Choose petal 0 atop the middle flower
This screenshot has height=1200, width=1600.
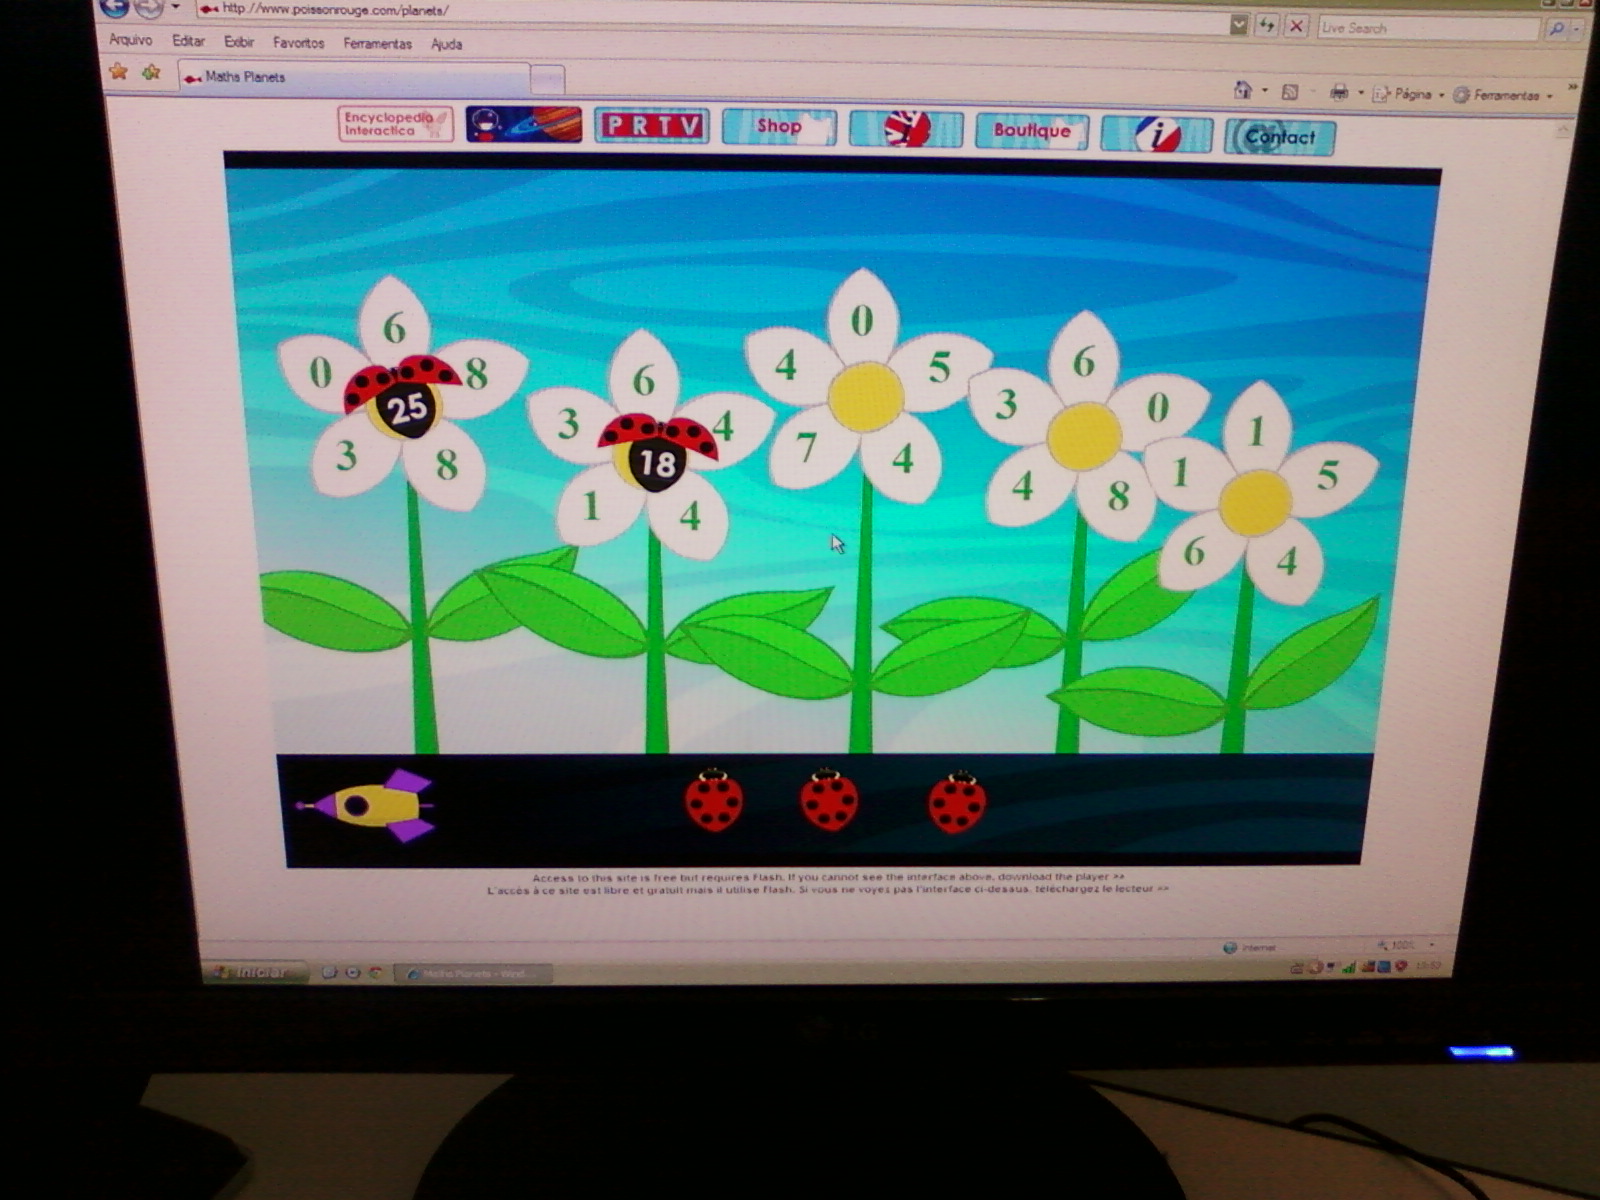point(862,318)
